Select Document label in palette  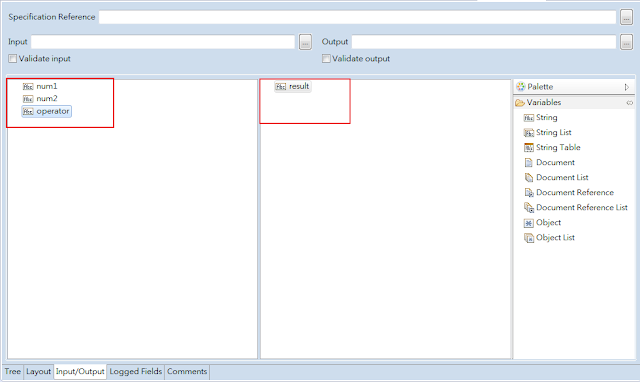coord(555,162)
